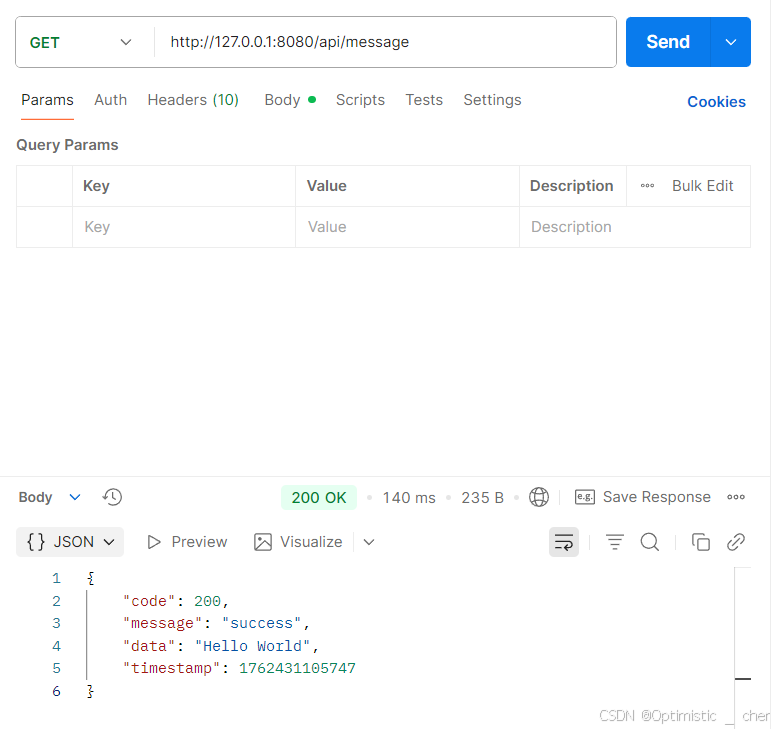
Task: Click the Query Params heading
Action: coord(67,145)
